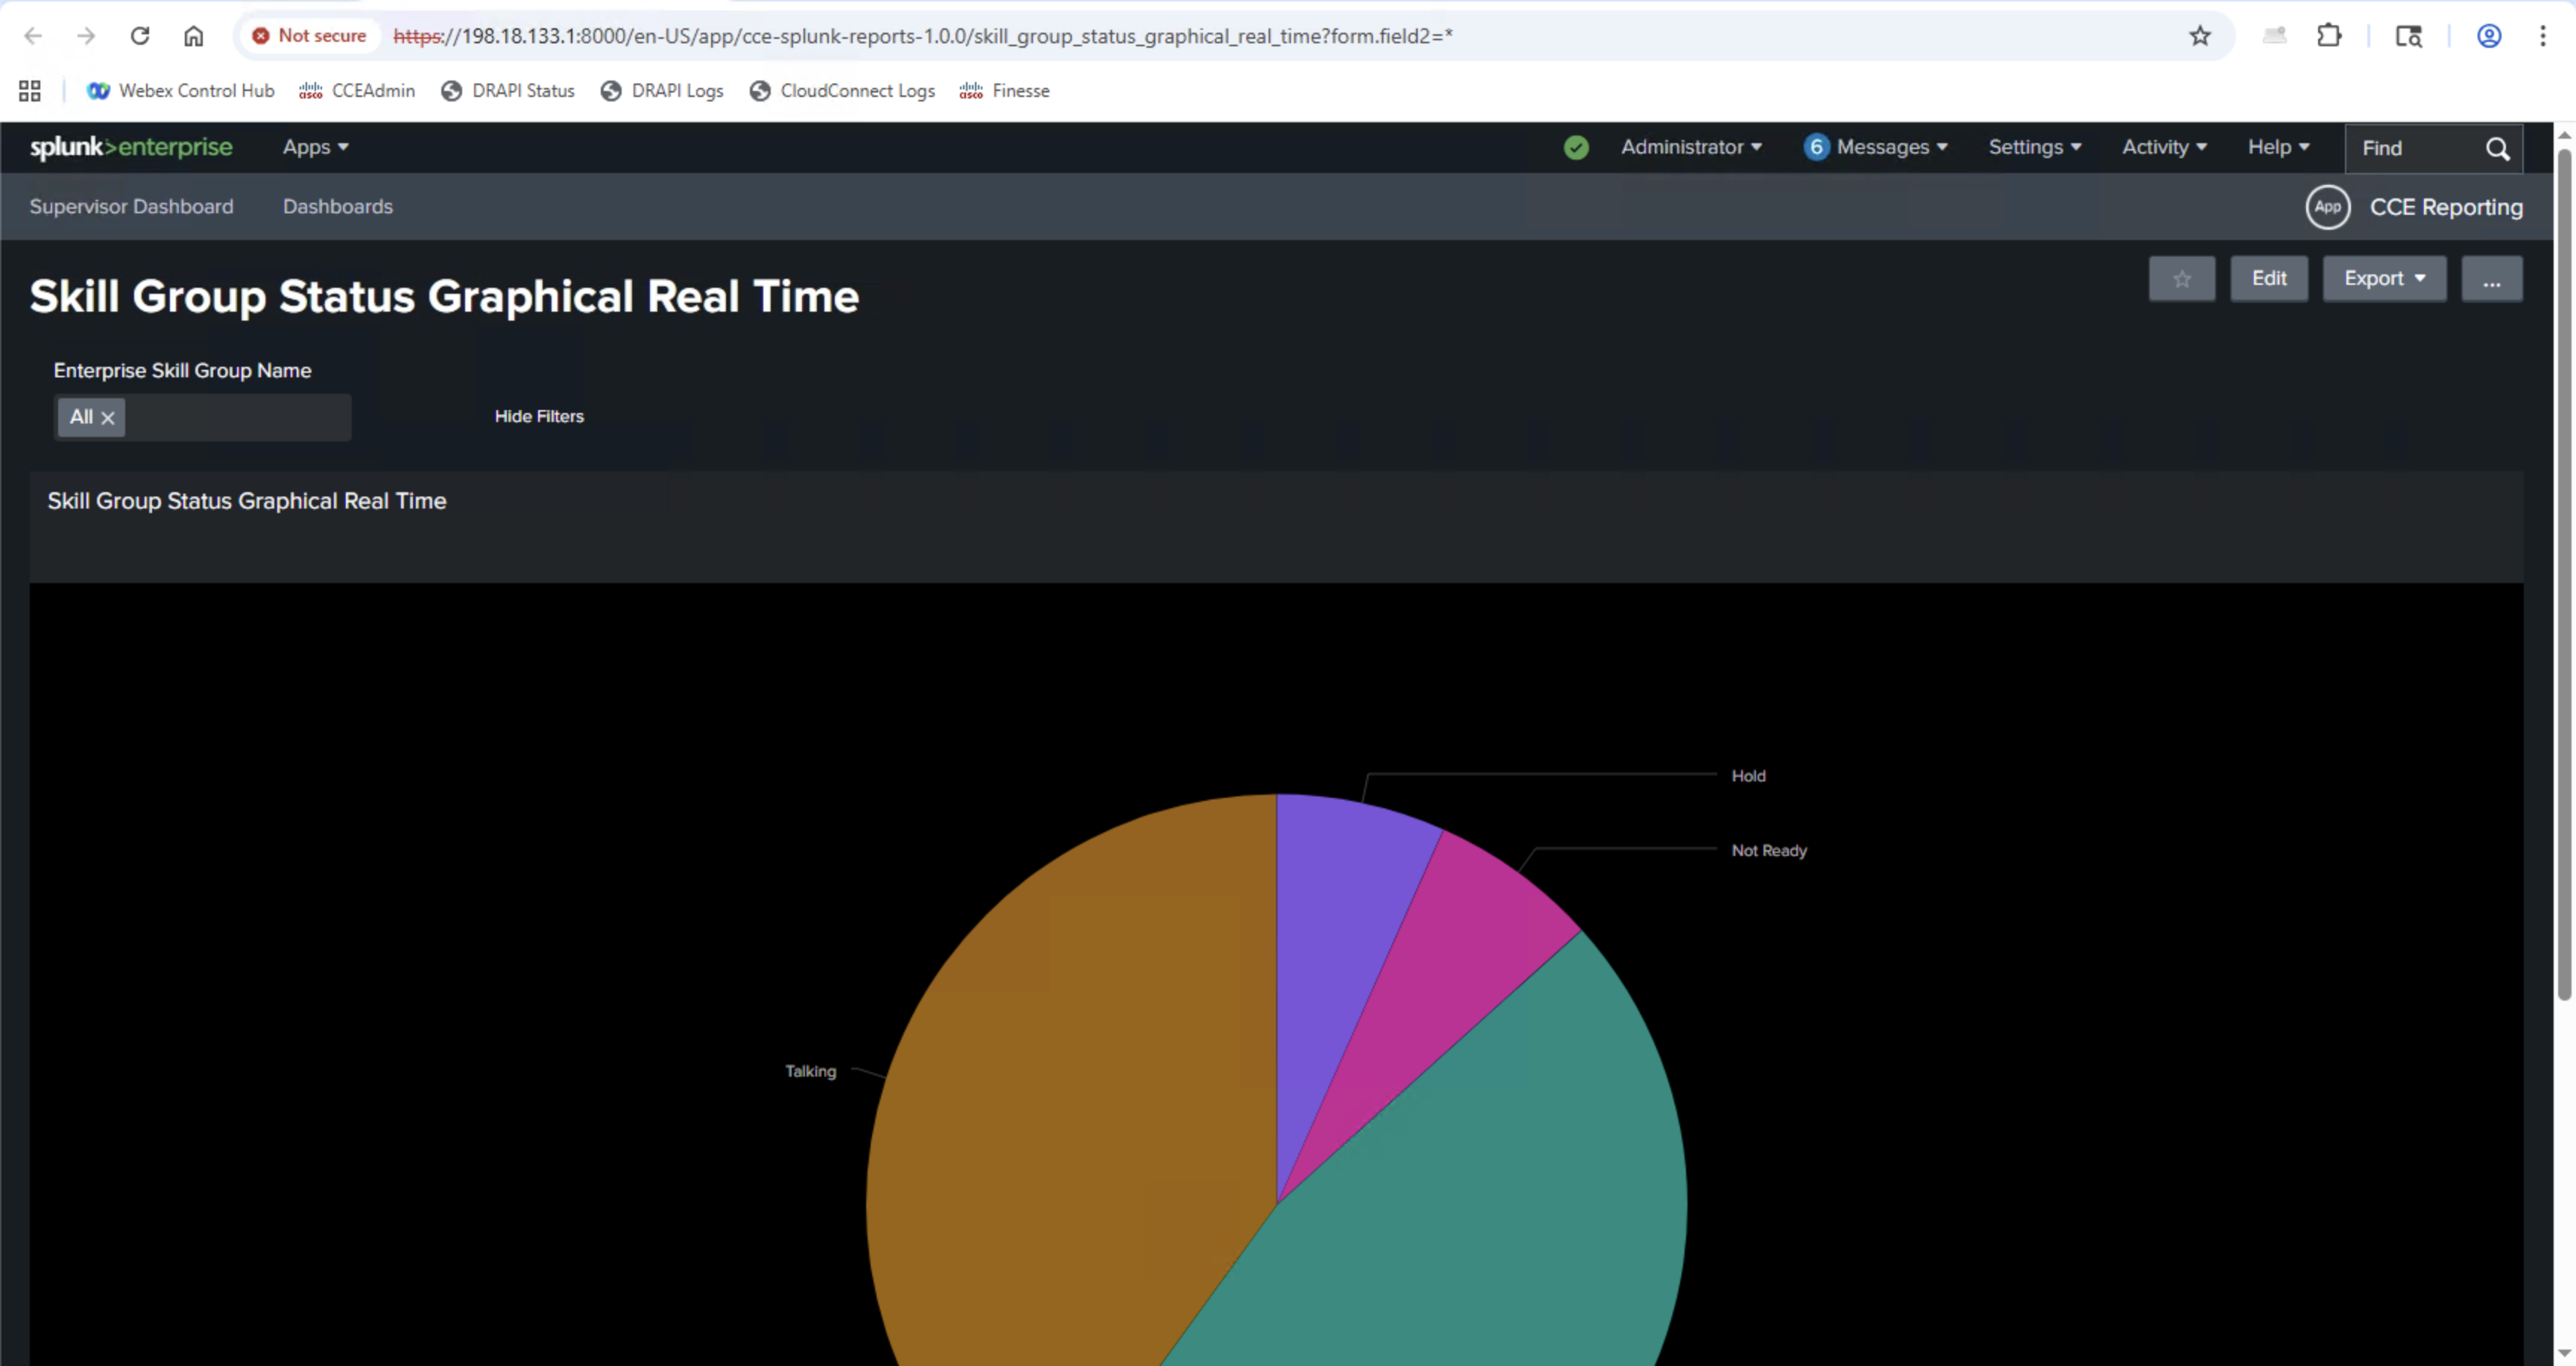Expand the Help dropdown
The image size is (2576, 1366).
click(x=2279, y=147)
